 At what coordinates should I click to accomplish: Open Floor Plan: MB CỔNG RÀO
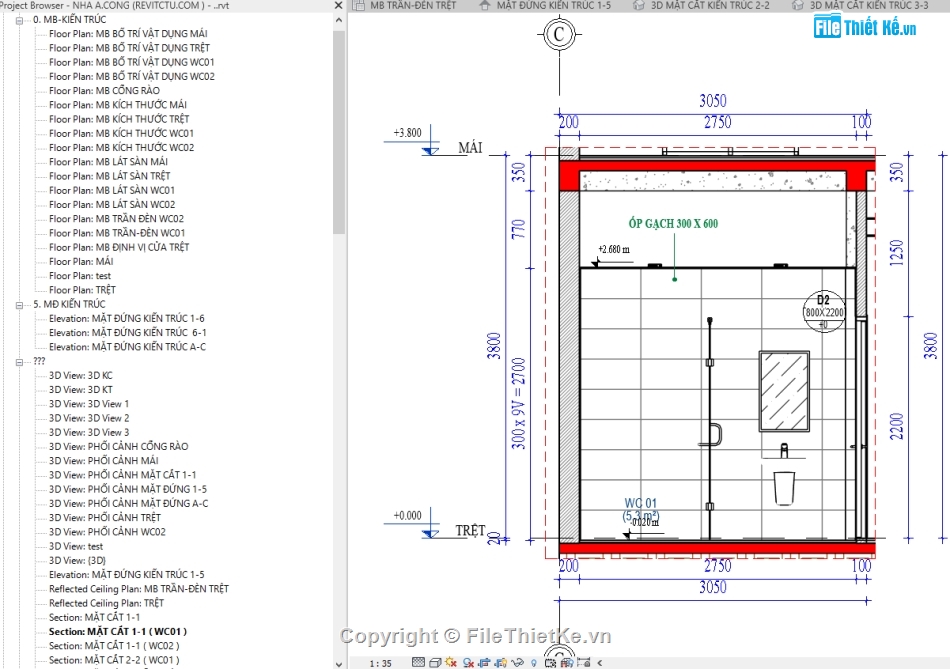pos(104,91)
